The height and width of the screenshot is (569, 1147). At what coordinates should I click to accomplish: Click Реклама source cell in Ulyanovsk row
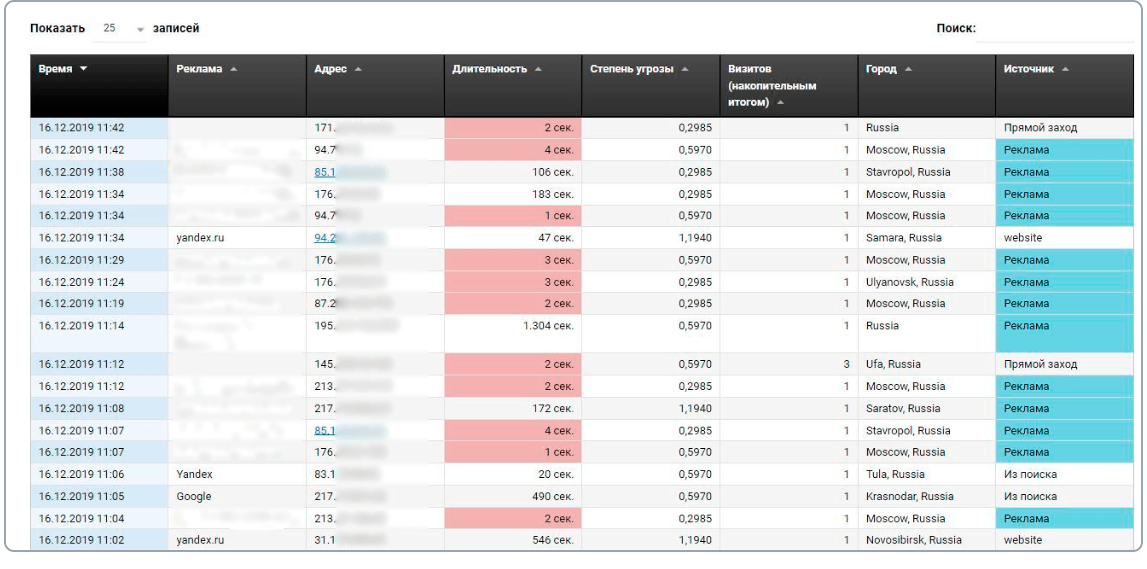[1065, 282]
